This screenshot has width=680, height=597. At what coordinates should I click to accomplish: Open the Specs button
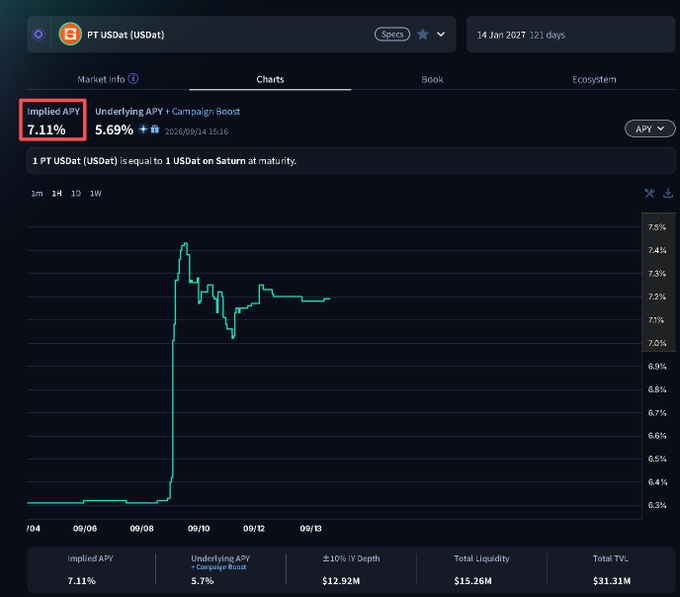click(392, 34)
